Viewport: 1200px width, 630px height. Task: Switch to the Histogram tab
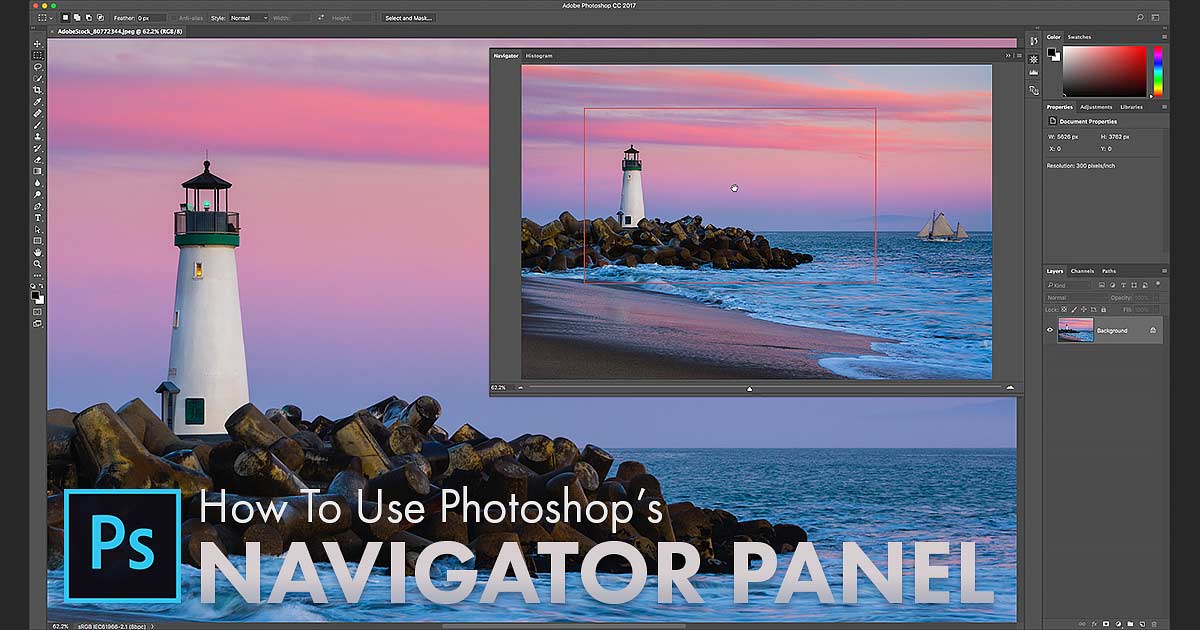[x=539, y=56]
